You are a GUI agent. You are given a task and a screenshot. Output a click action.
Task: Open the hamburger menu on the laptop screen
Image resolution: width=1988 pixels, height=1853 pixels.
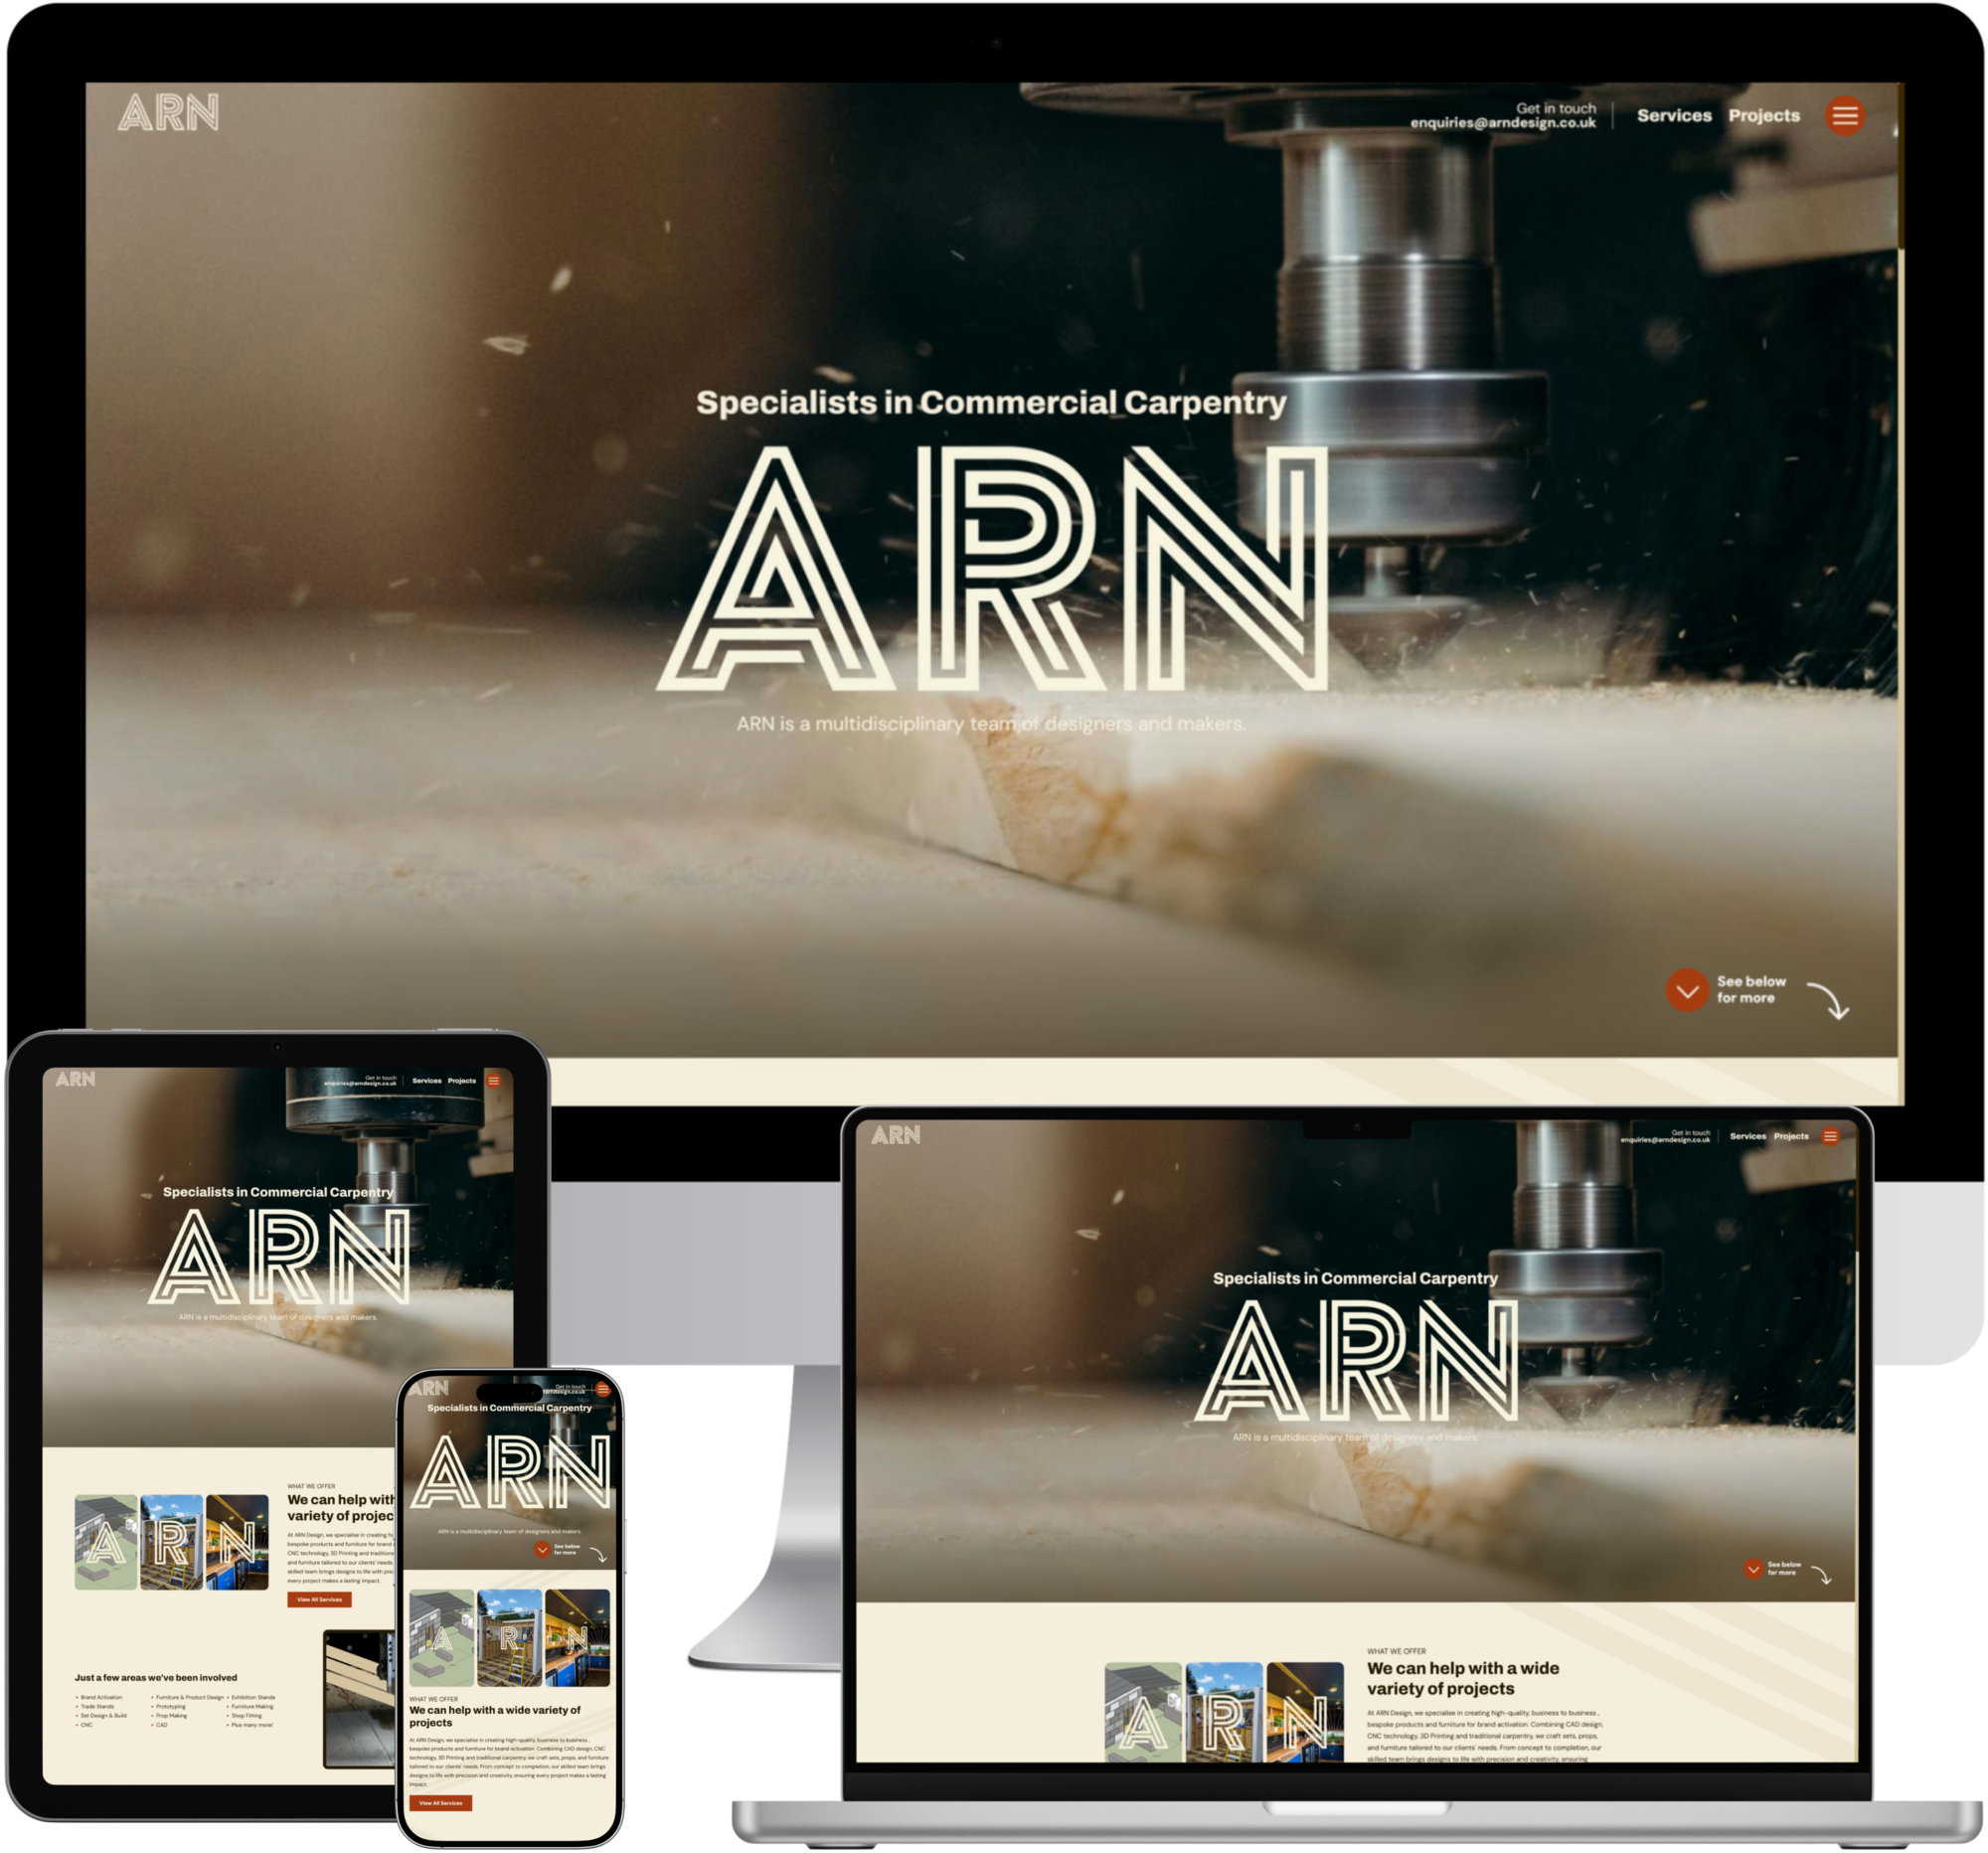pyautogui.click(x=1830, y=1136)
